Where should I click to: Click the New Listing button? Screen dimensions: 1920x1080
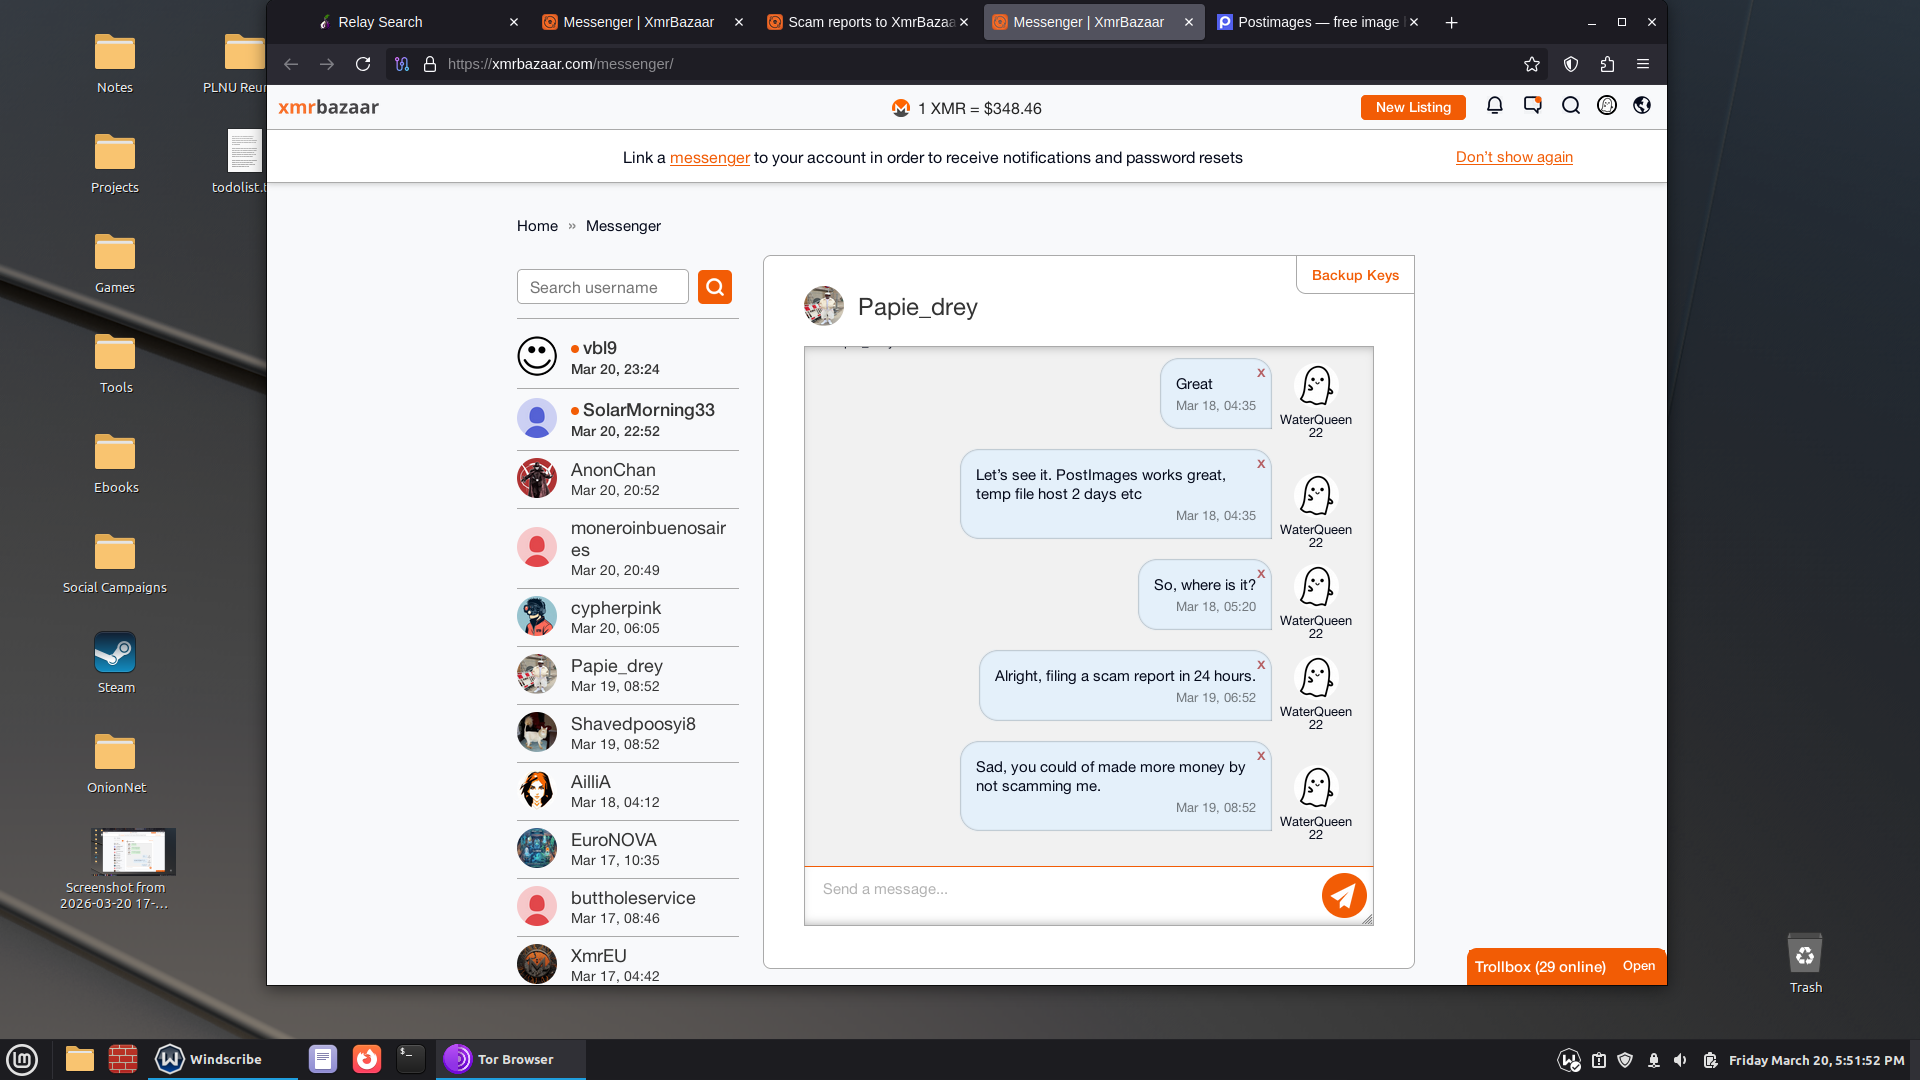point(1412,108)
